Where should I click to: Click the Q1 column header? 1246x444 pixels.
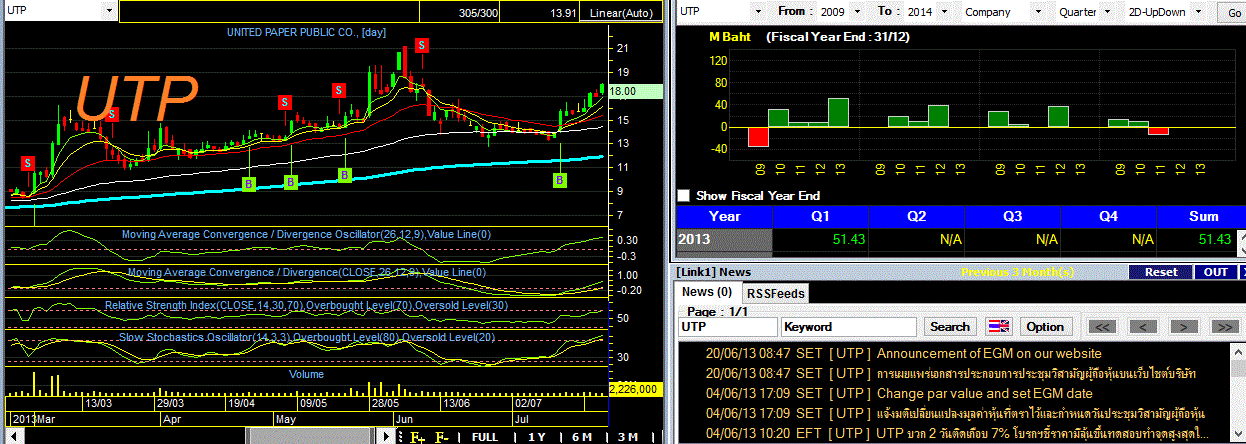(822, 216)
